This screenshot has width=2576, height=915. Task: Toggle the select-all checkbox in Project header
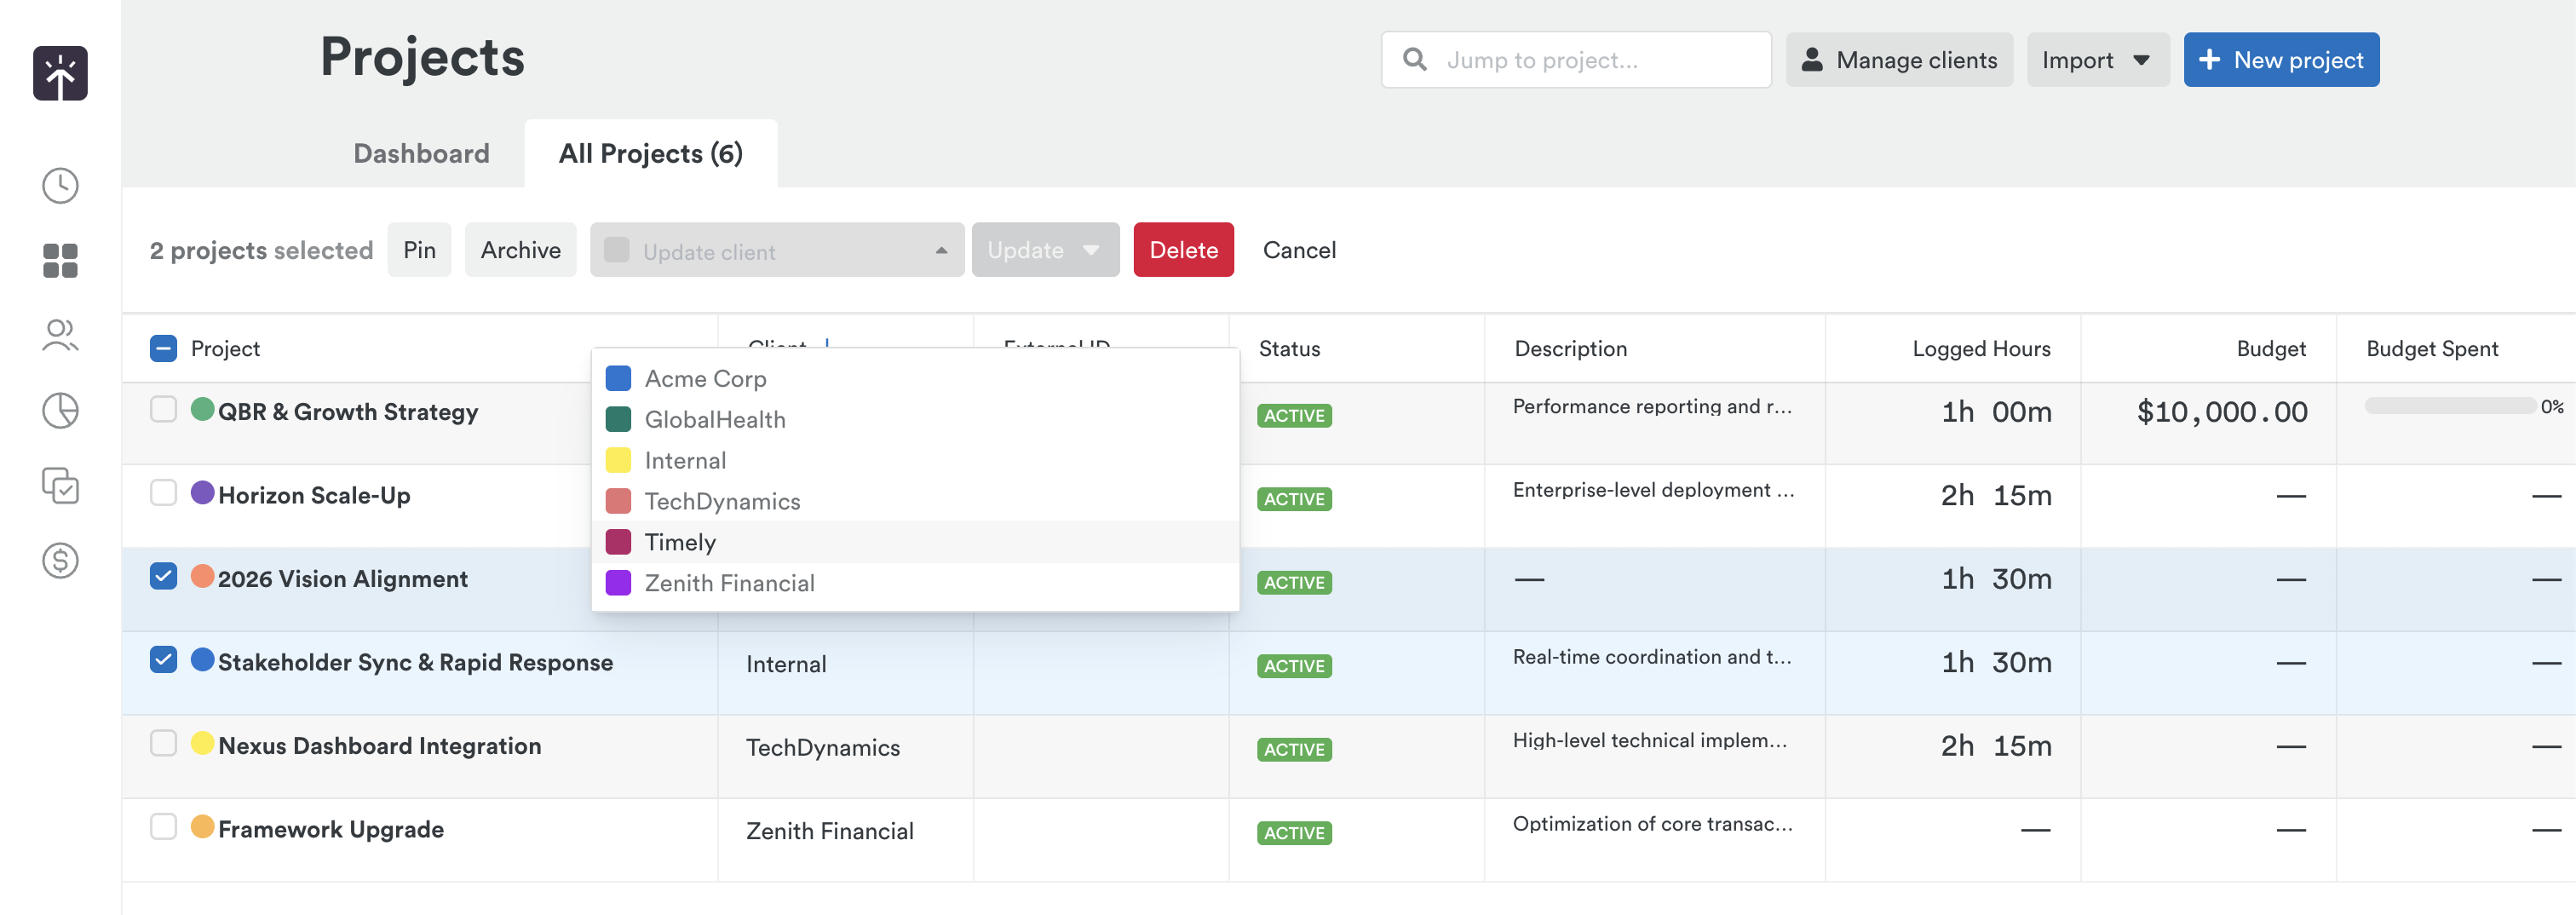coord(163,348)
